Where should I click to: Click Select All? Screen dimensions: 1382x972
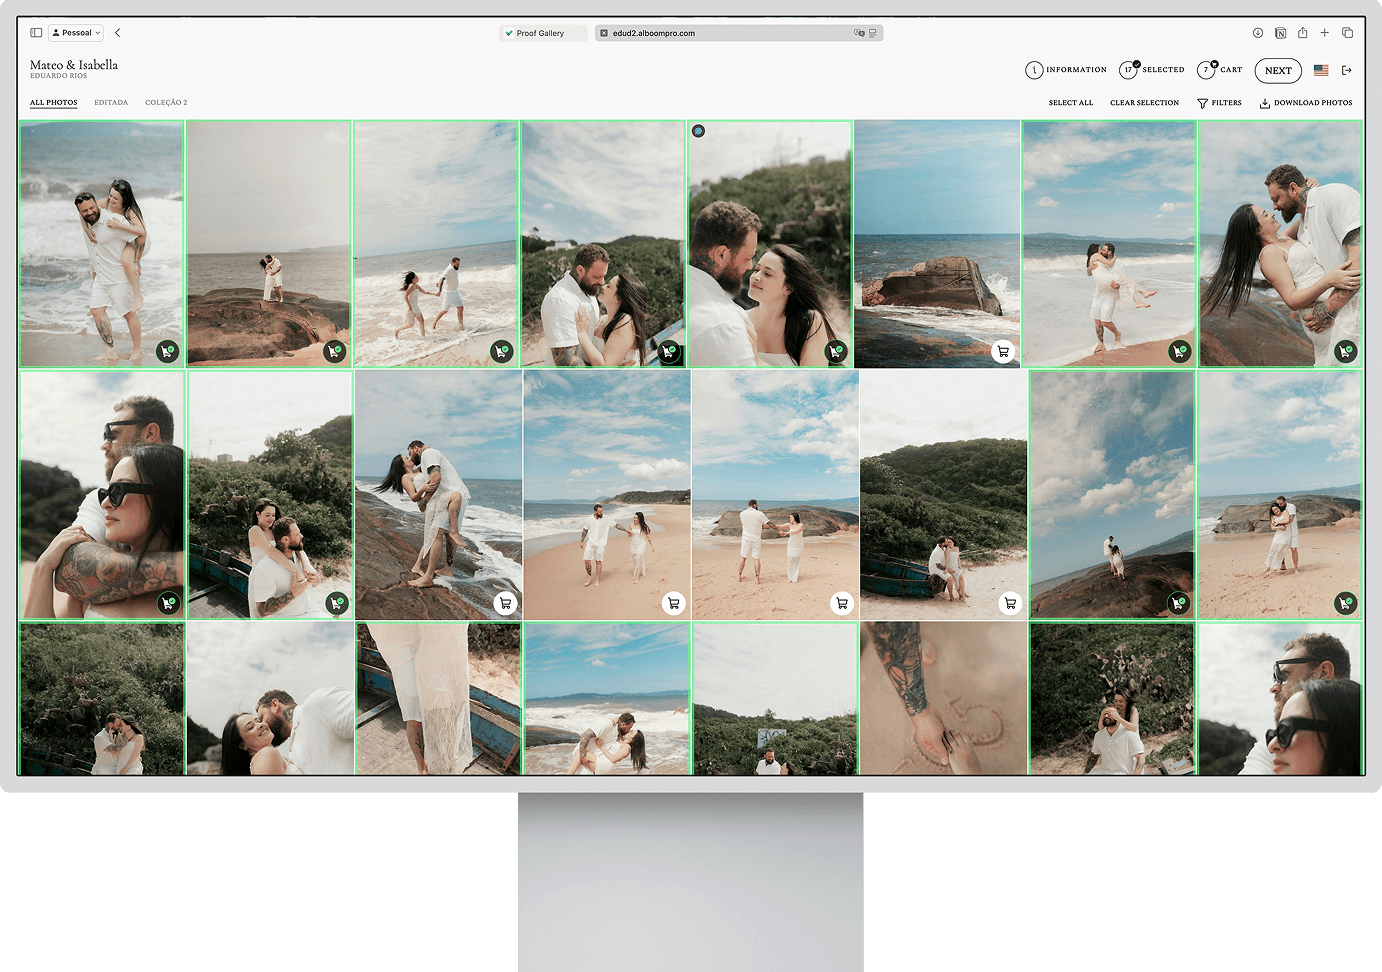(x=1070, y=103)
